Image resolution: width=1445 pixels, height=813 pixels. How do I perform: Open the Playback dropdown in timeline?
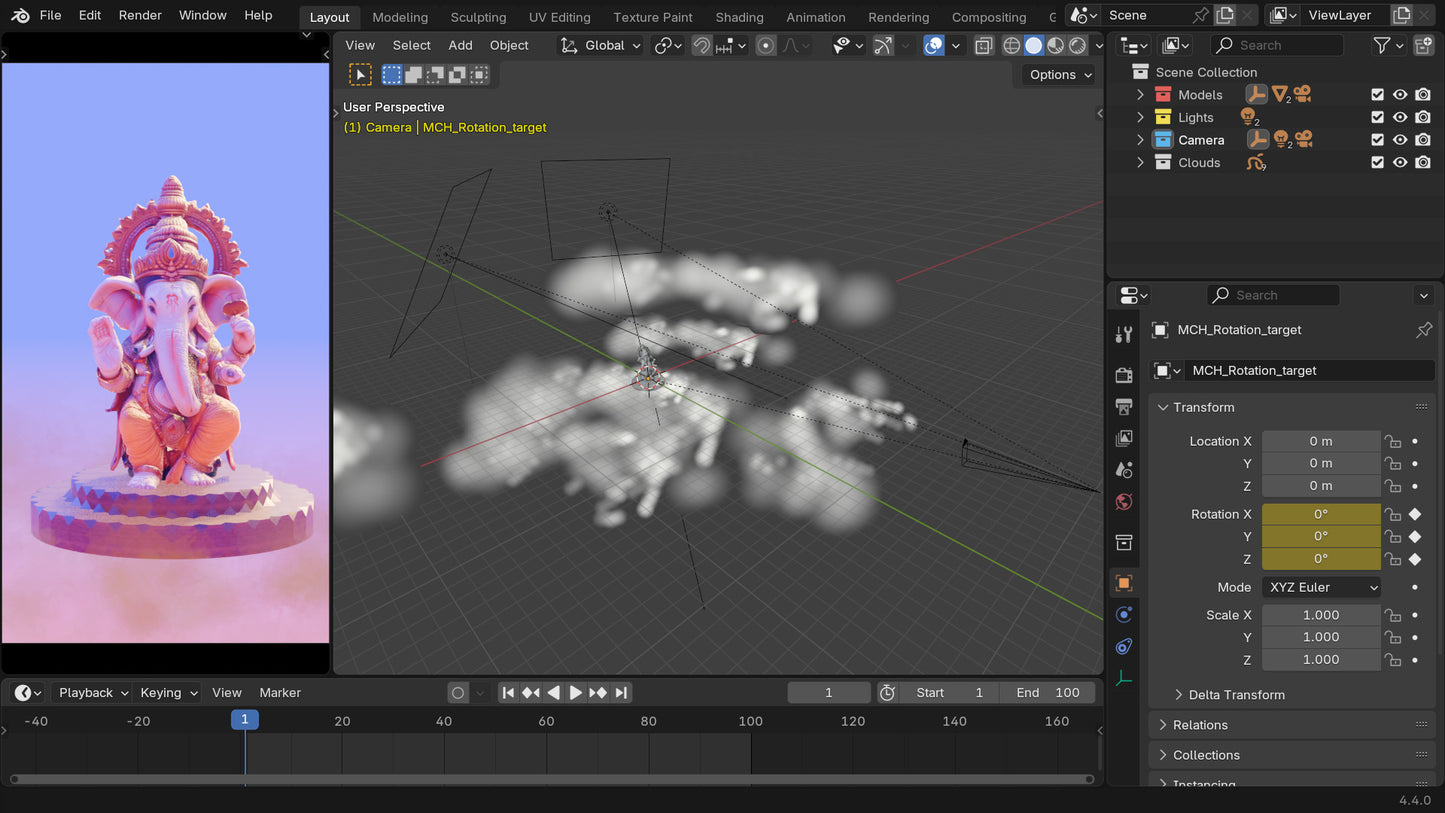click(x=93, y=692)
